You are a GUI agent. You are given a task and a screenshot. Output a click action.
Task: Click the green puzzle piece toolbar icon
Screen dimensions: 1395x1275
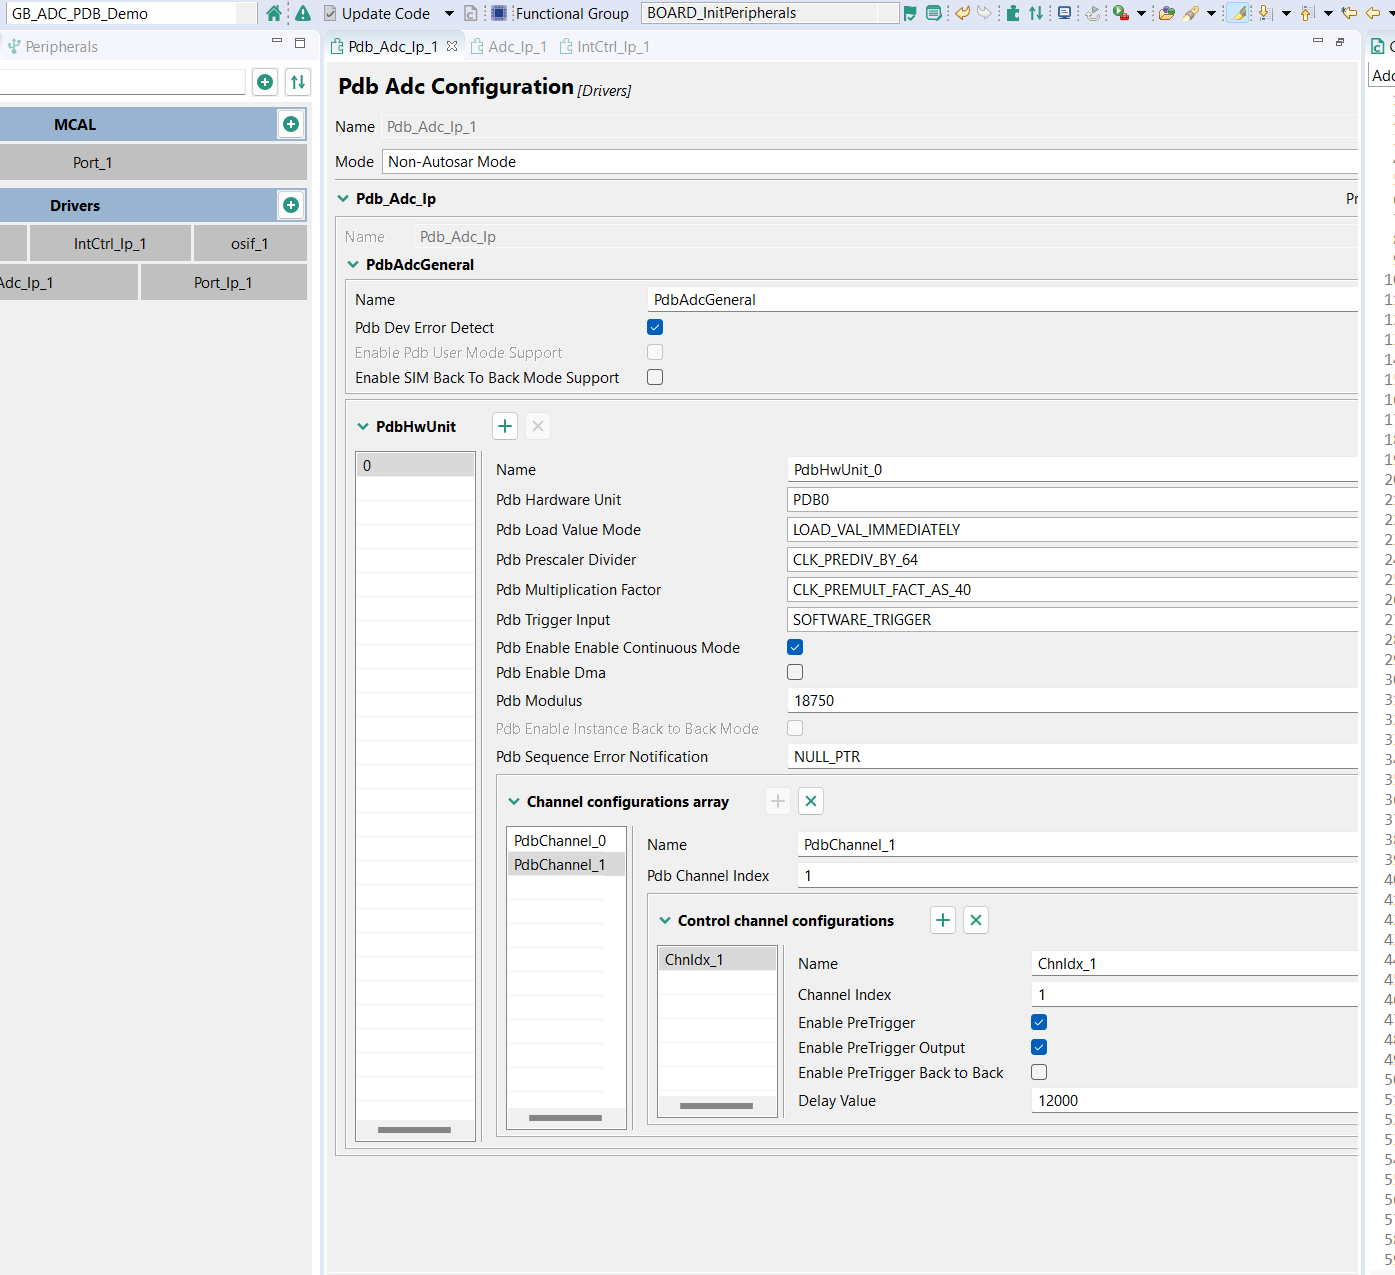pos(1013,13)
